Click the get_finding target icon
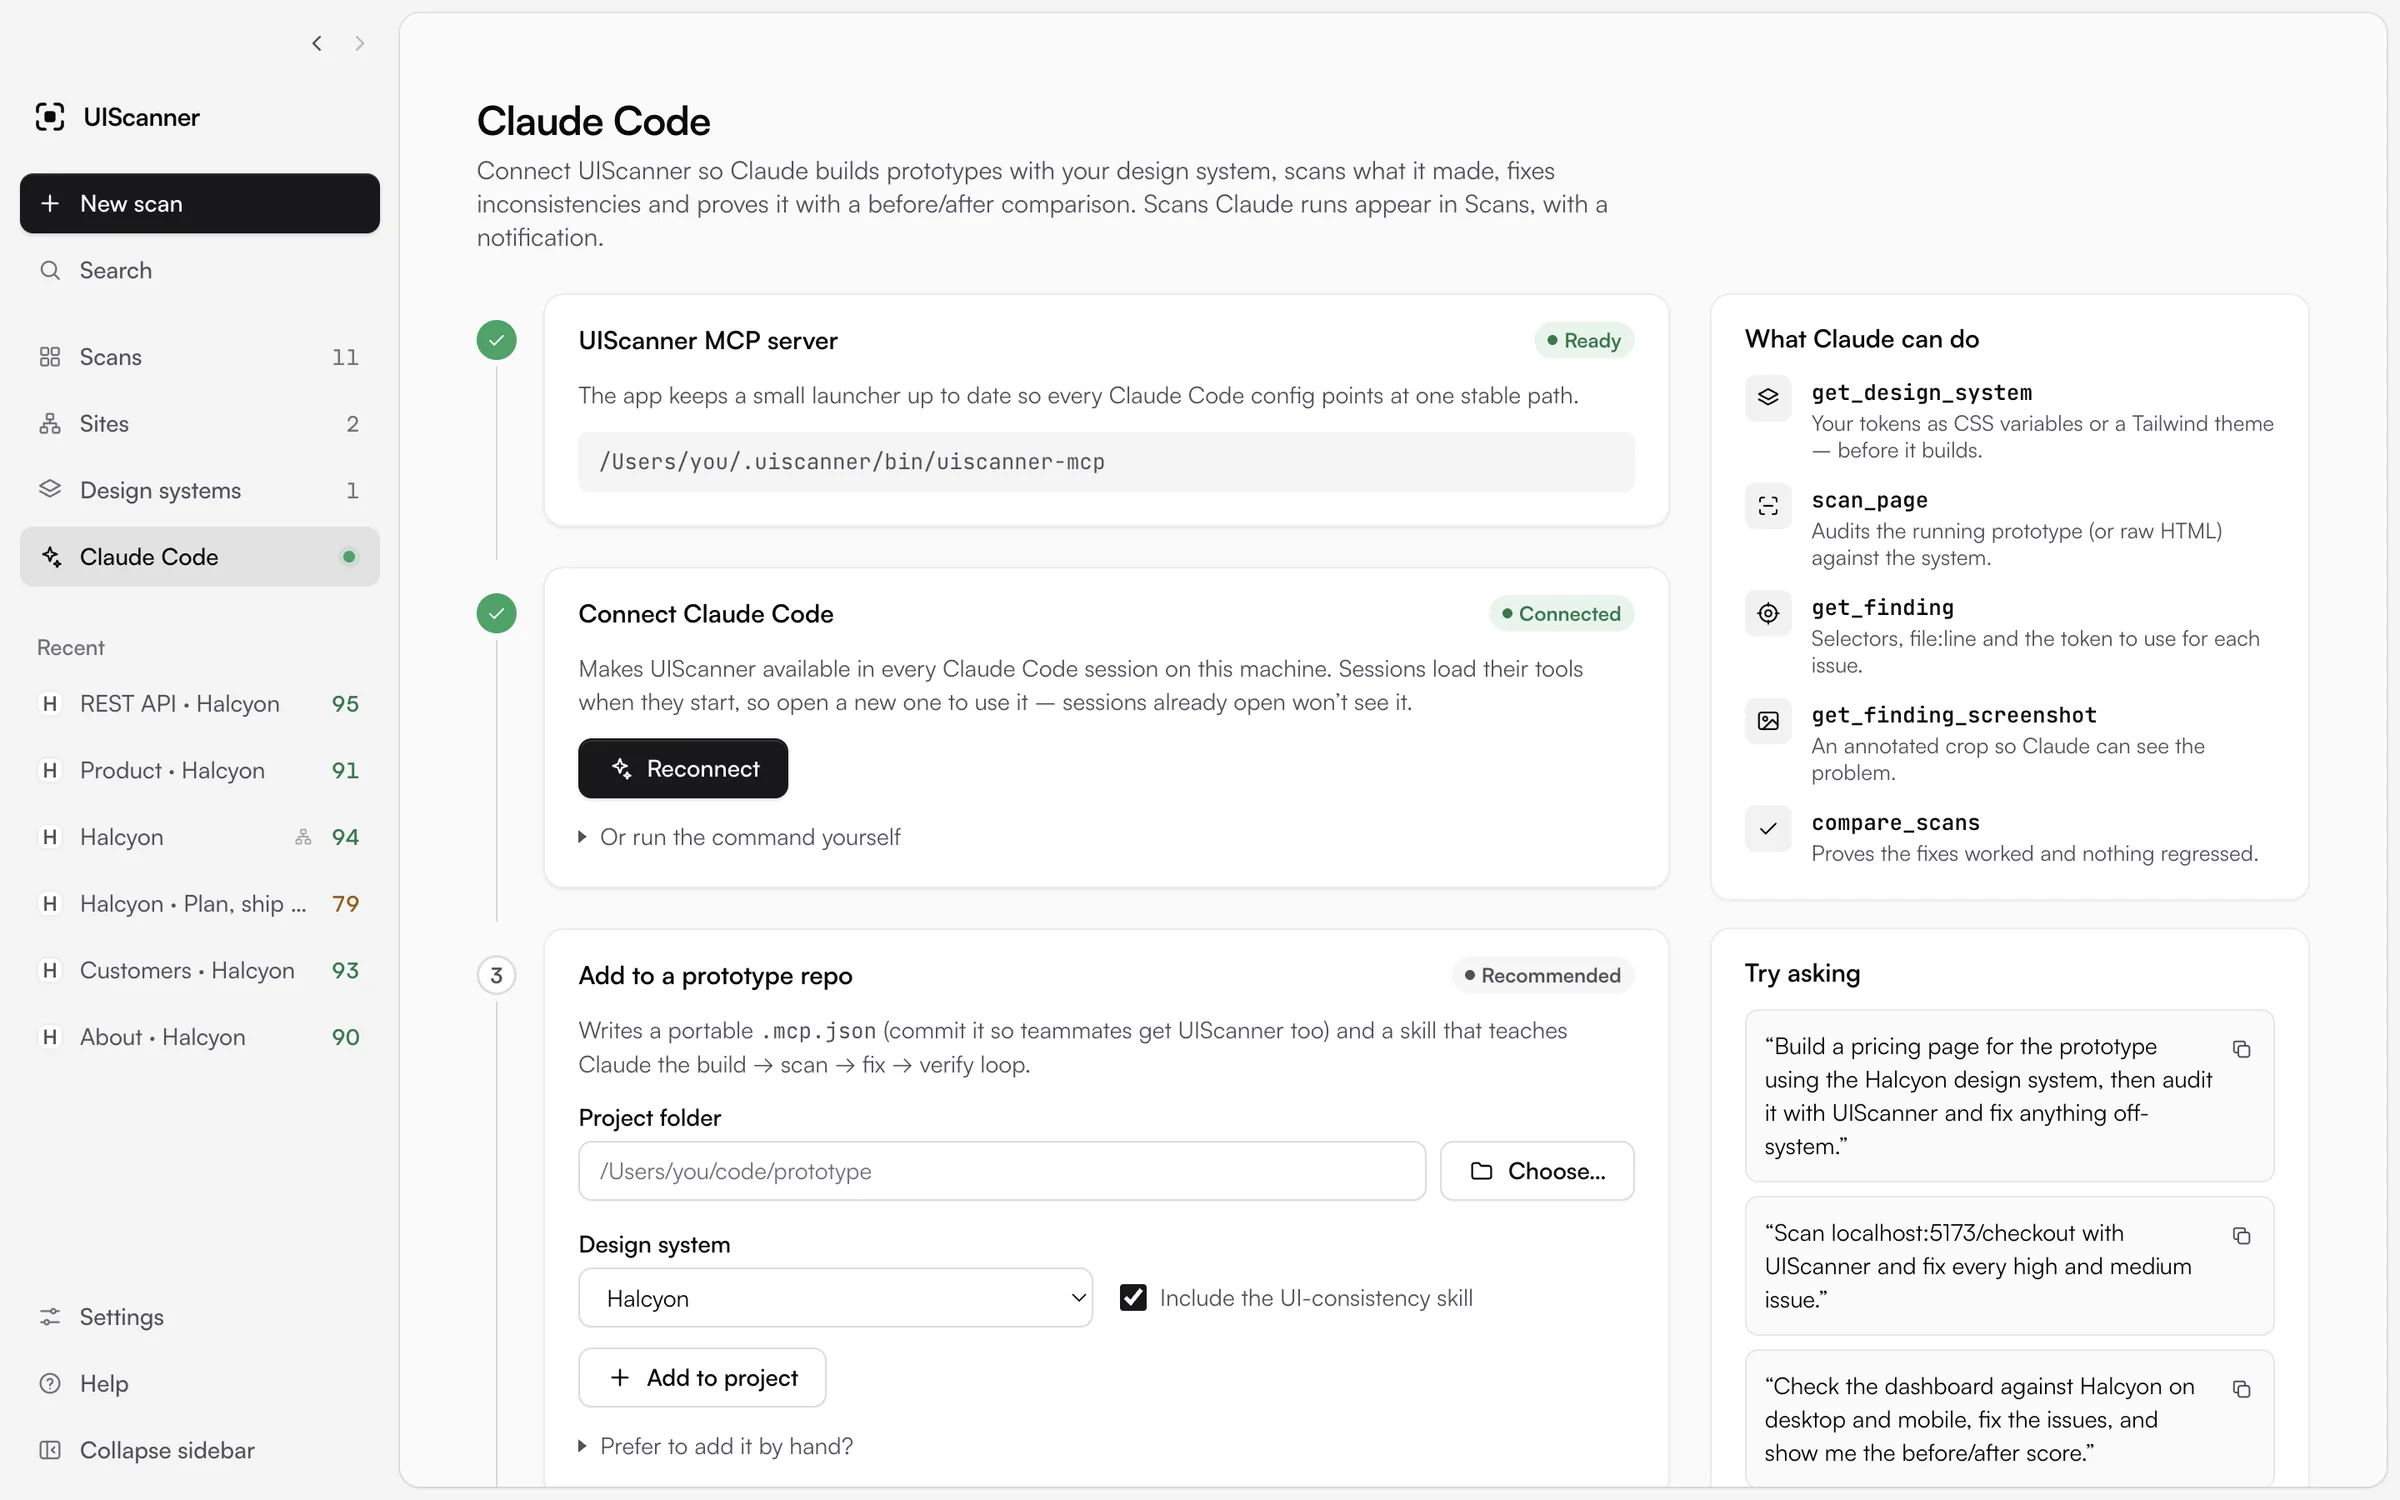The height and width of the screenshot is (1500, 2400). [1768, 613]
